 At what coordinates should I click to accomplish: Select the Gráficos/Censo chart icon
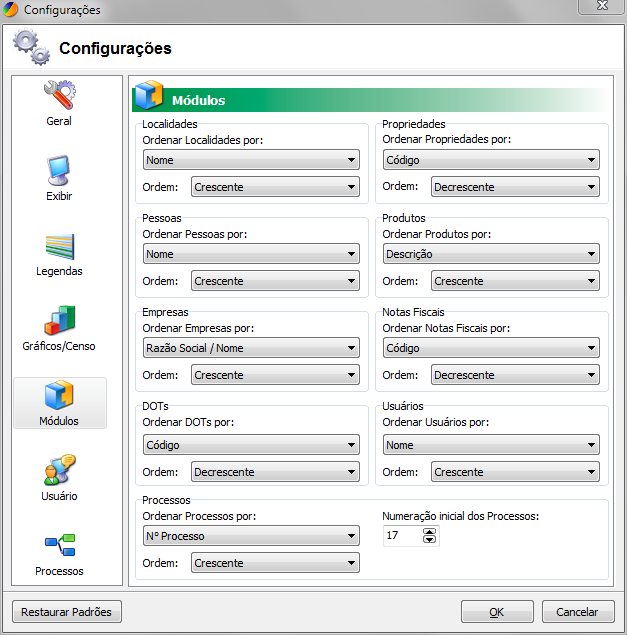tap(59, 321)
